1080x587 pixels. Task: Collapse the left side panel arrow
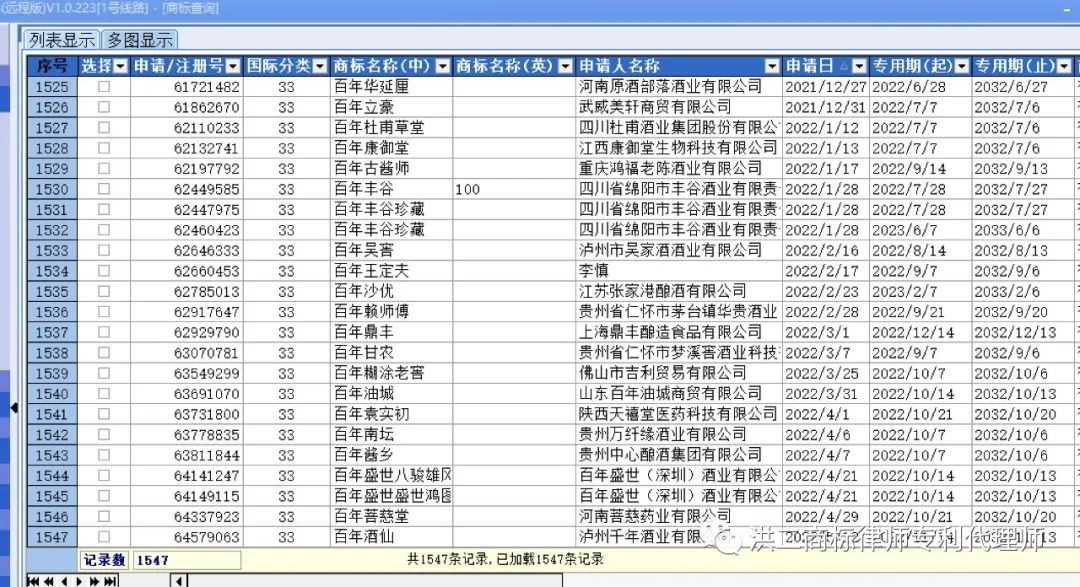point(14,408)
